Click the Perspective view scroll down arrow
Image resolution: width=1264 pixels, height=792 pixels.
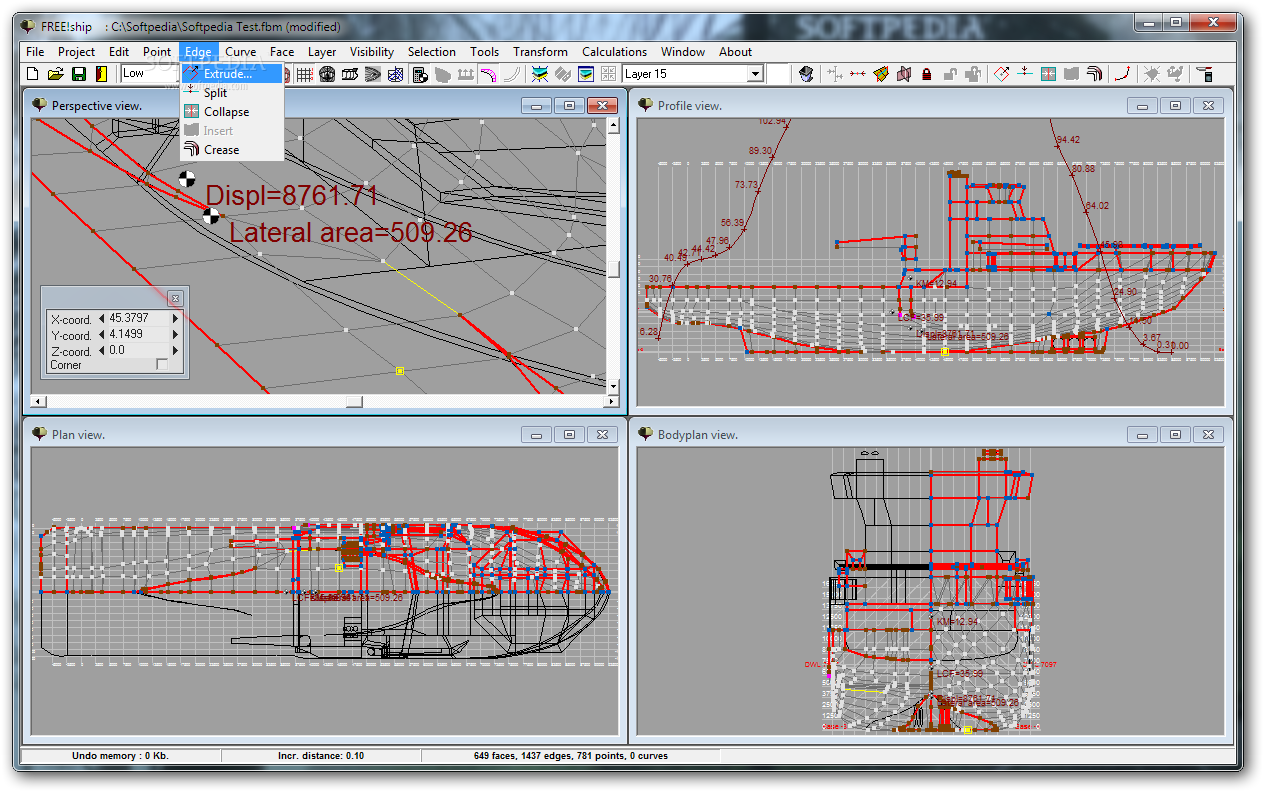click(x=613, y=385)
